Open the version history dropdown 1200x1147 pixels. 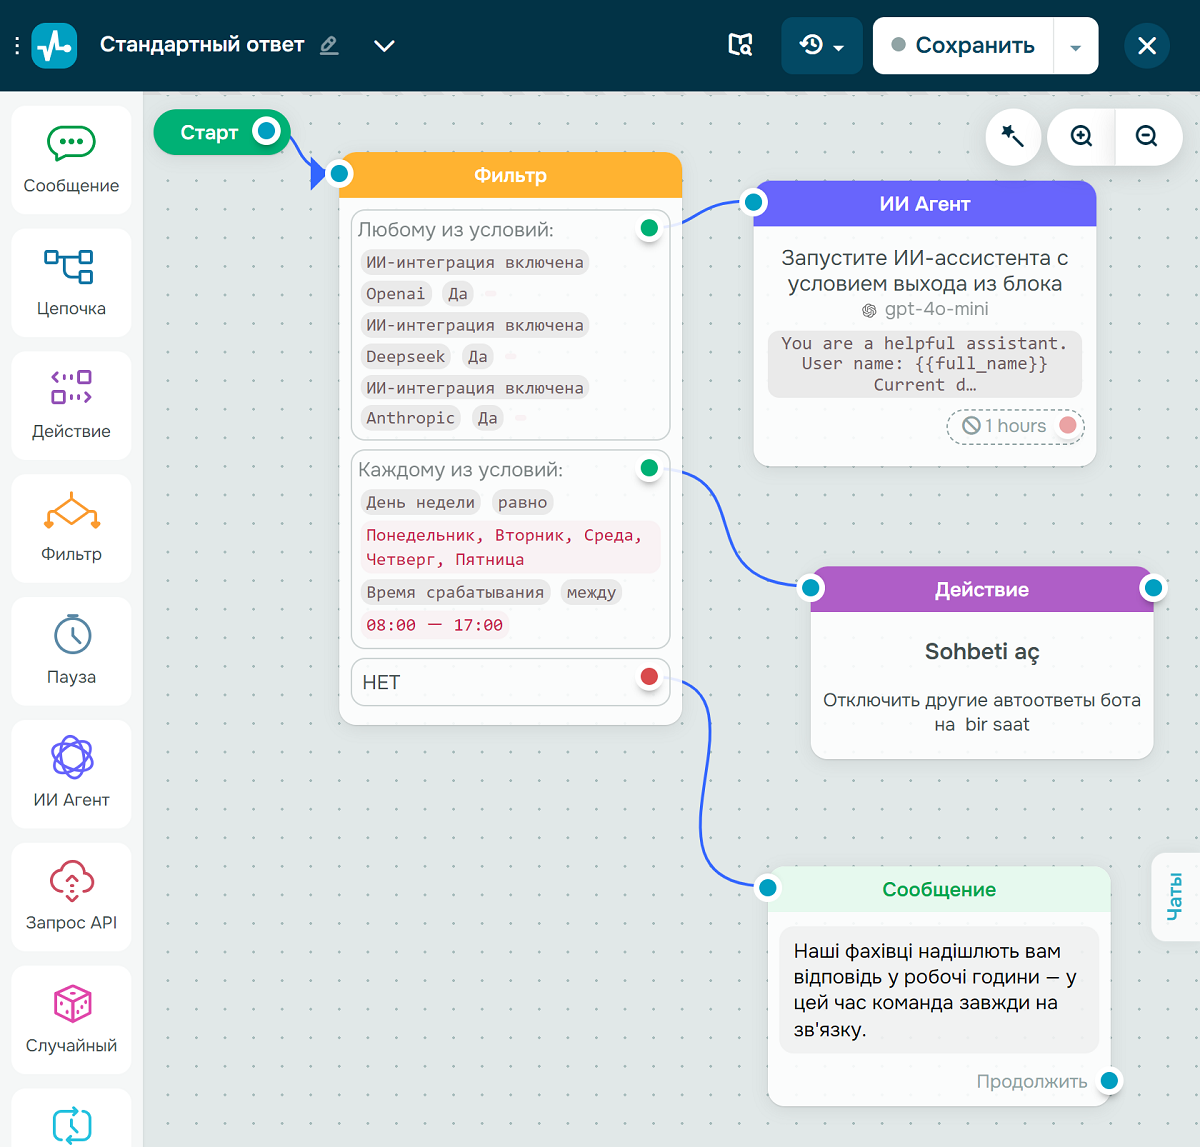point(821,45)
